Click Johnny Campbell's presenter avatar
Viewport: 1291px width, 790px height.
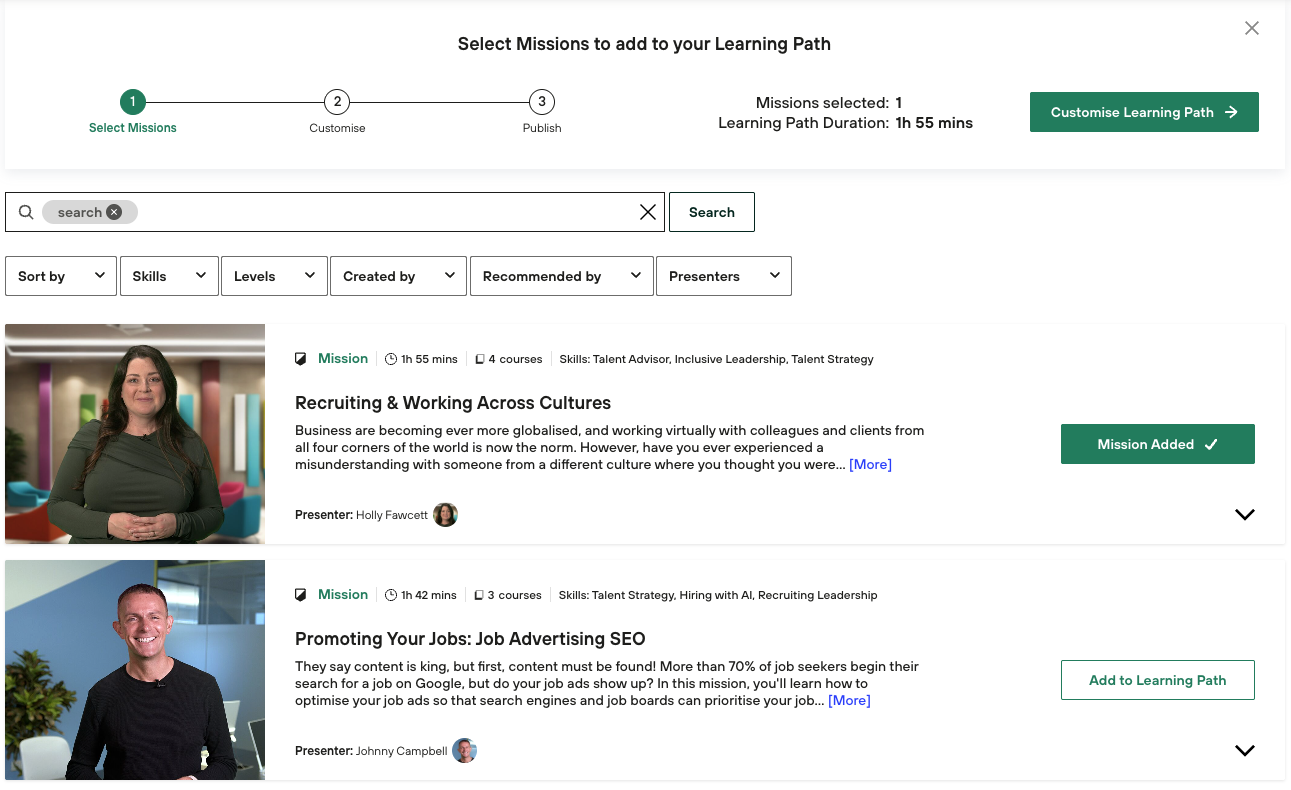[x=464, y=751]
